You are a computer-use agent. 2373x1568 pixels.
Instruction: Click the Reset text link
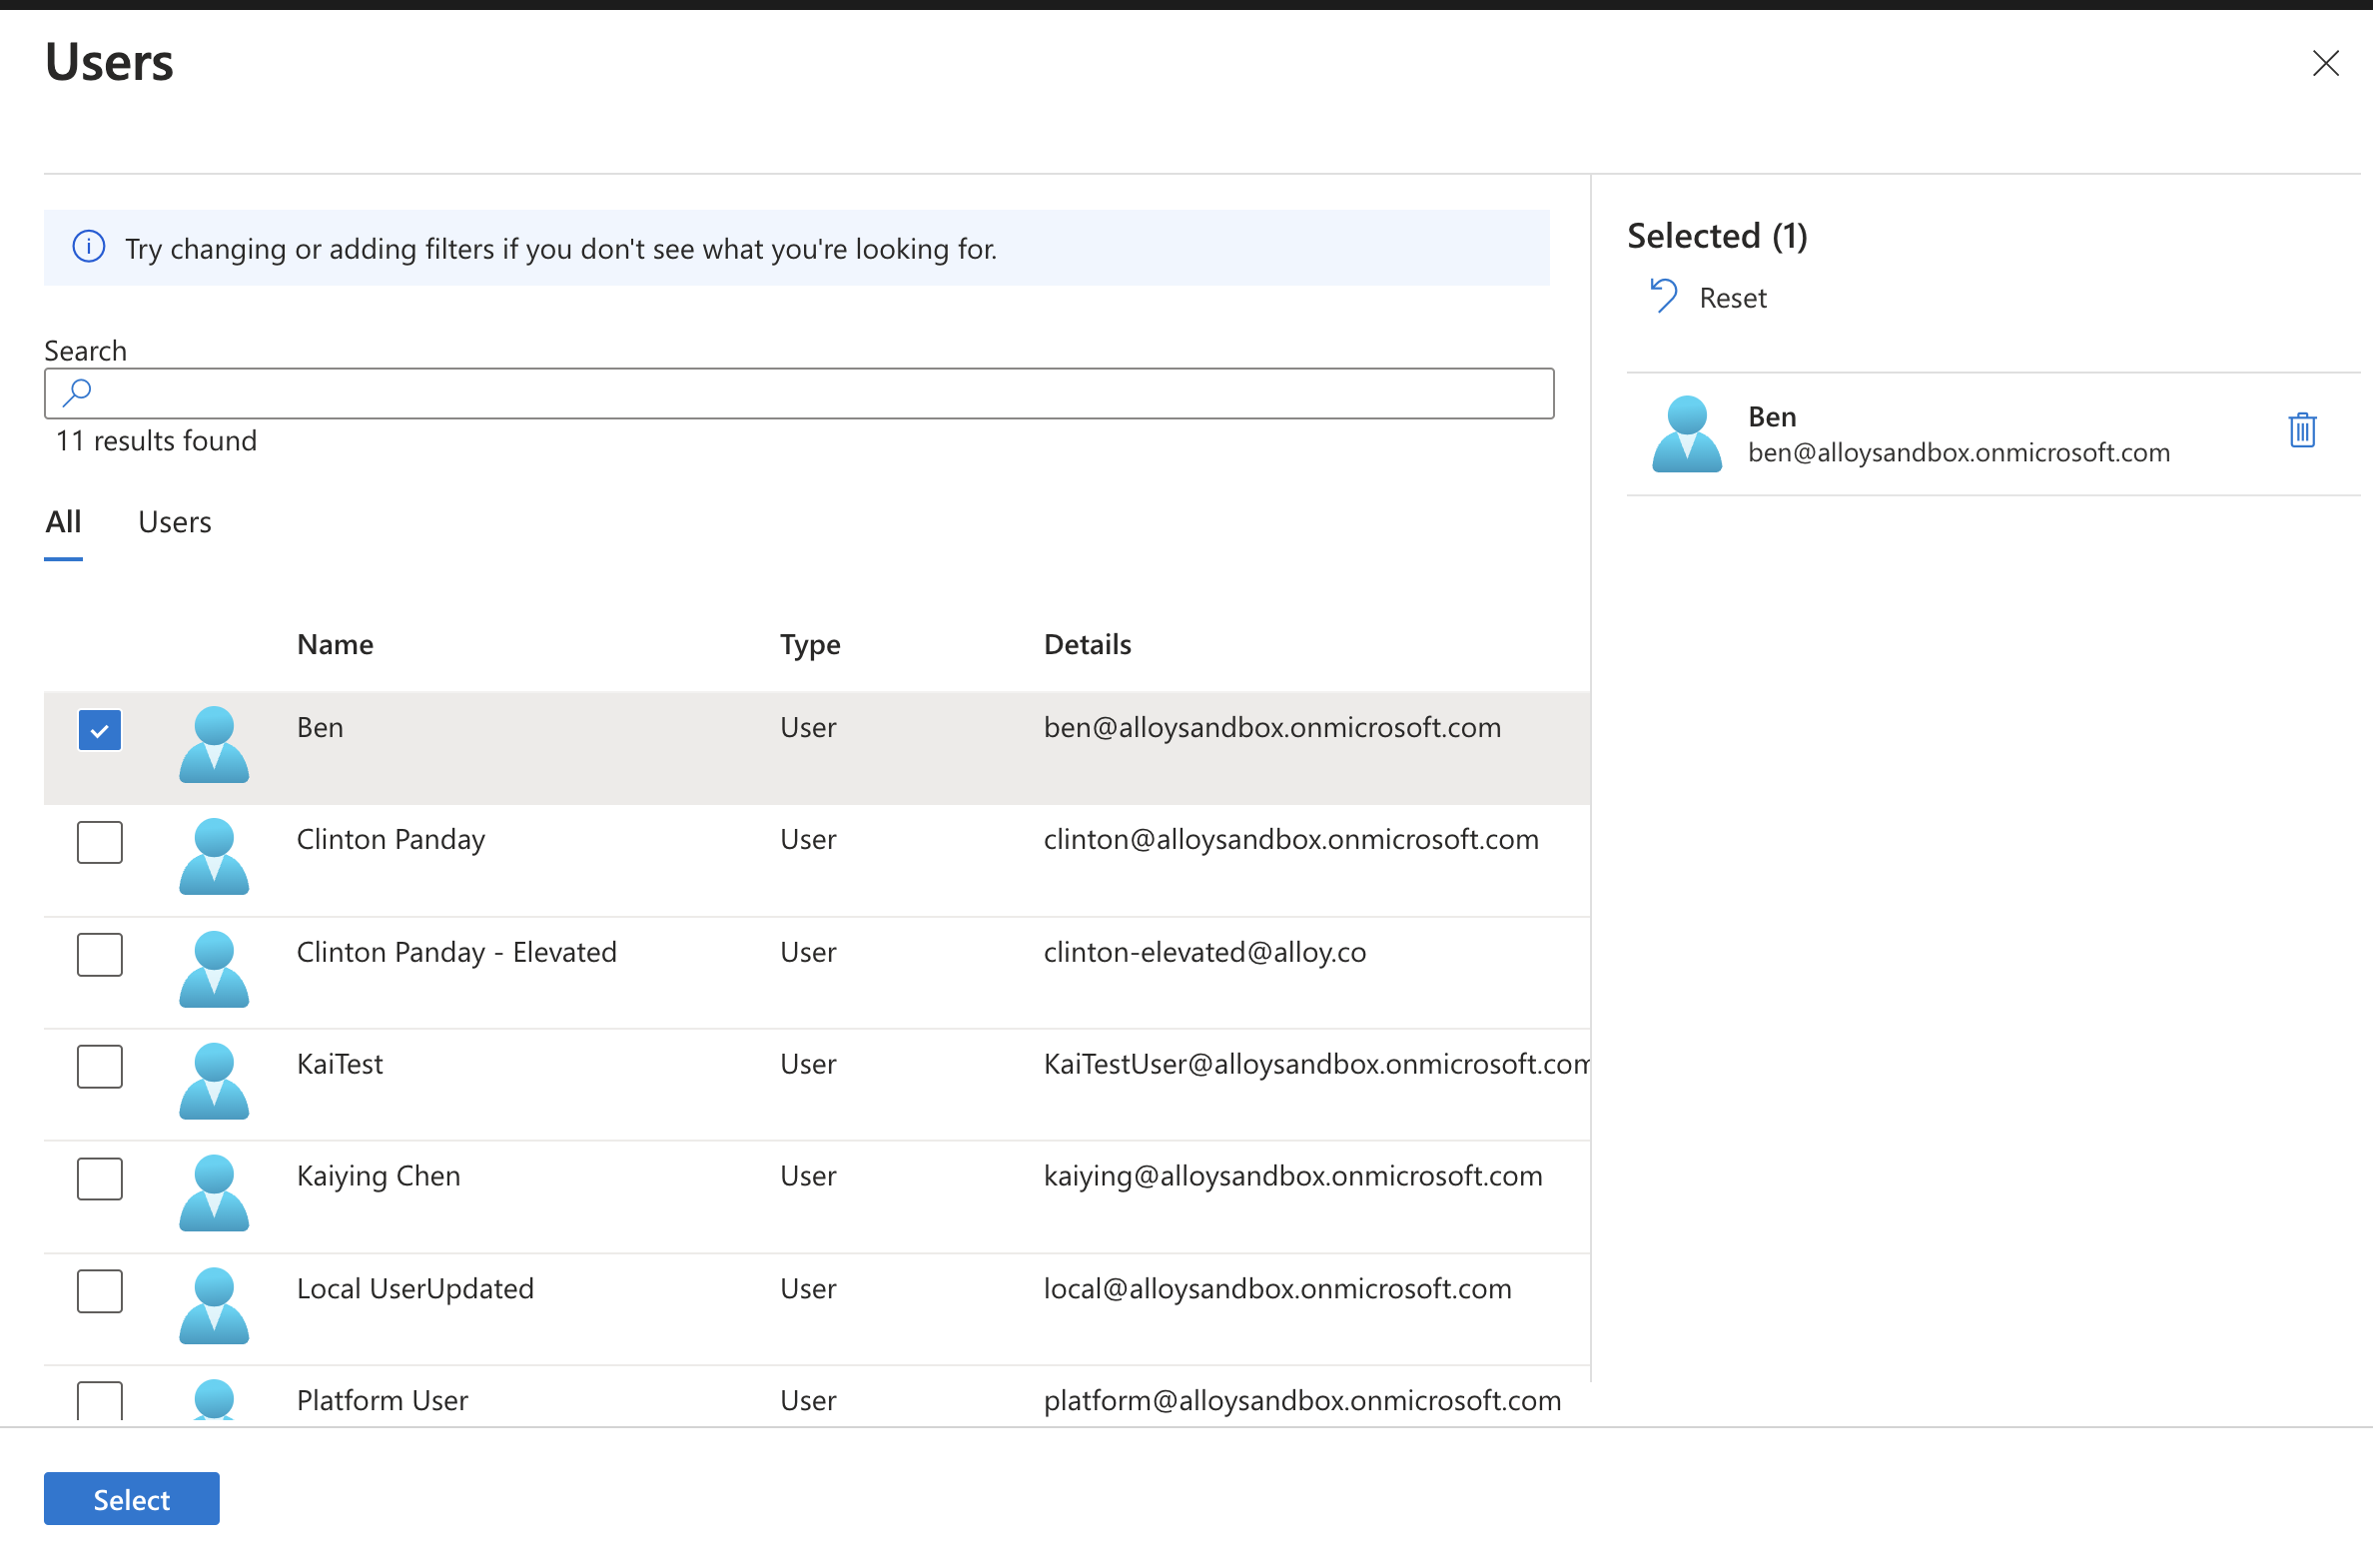pyautogui.click(x=1732, y=298)
